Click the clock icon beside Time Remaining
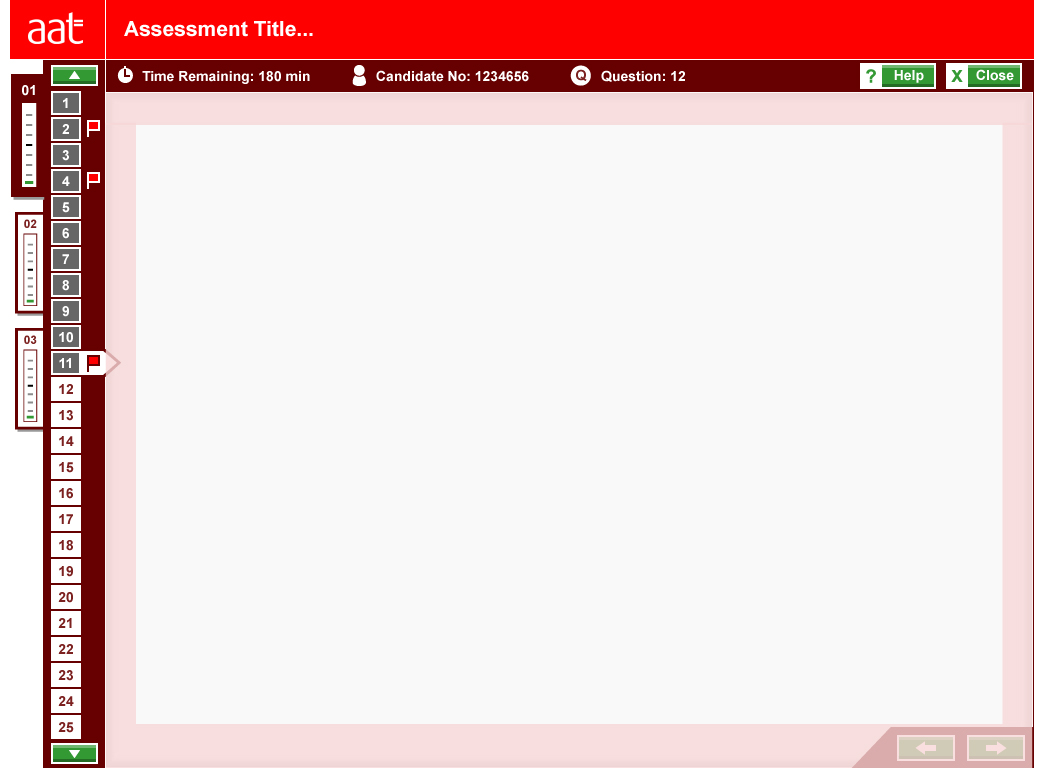1045x768 pixels. 125,76
